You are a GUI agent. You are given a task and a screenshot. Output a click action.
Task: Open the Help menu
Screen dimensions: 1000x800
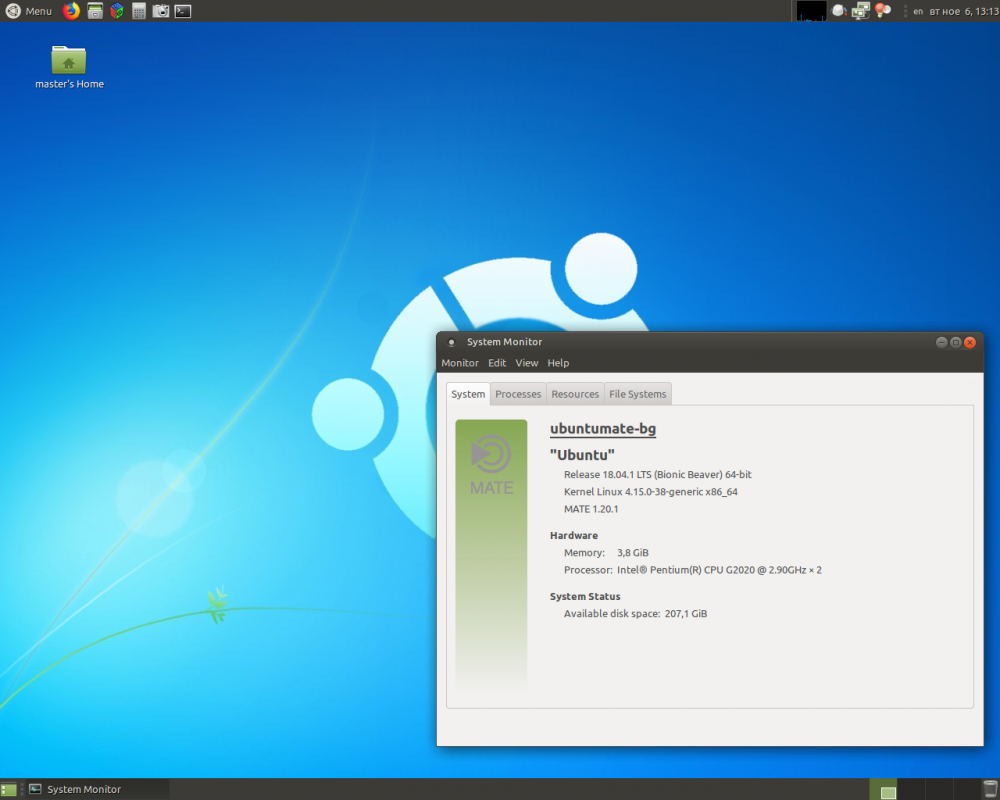(558, 363)
